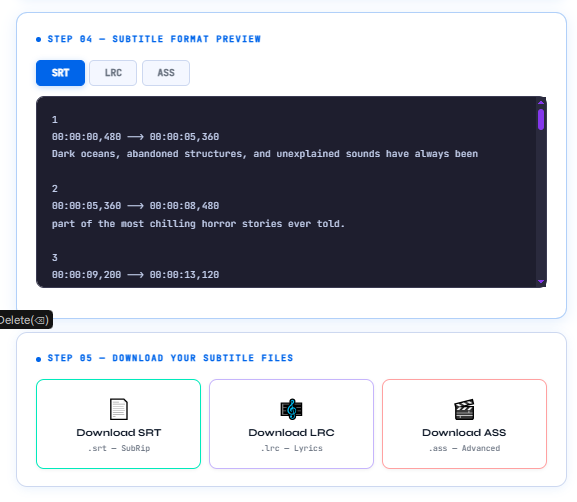Click the Download ASS label
This screenshot has height=502, width=577.
464,432
